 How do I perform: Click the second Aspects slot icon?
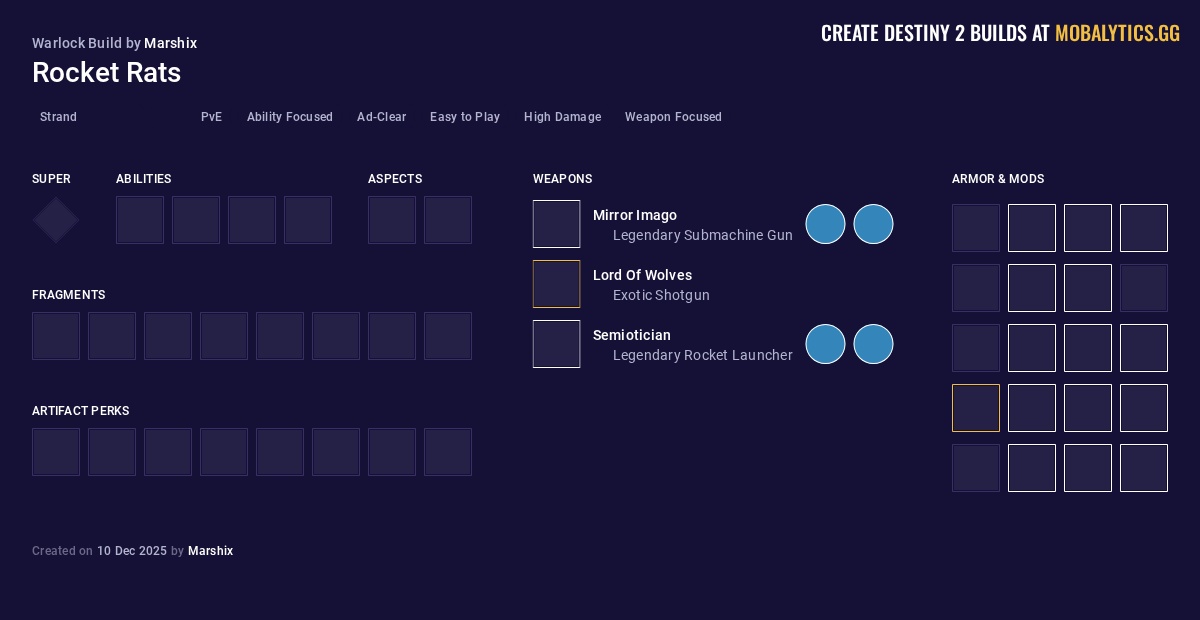[x=448, y=220]
